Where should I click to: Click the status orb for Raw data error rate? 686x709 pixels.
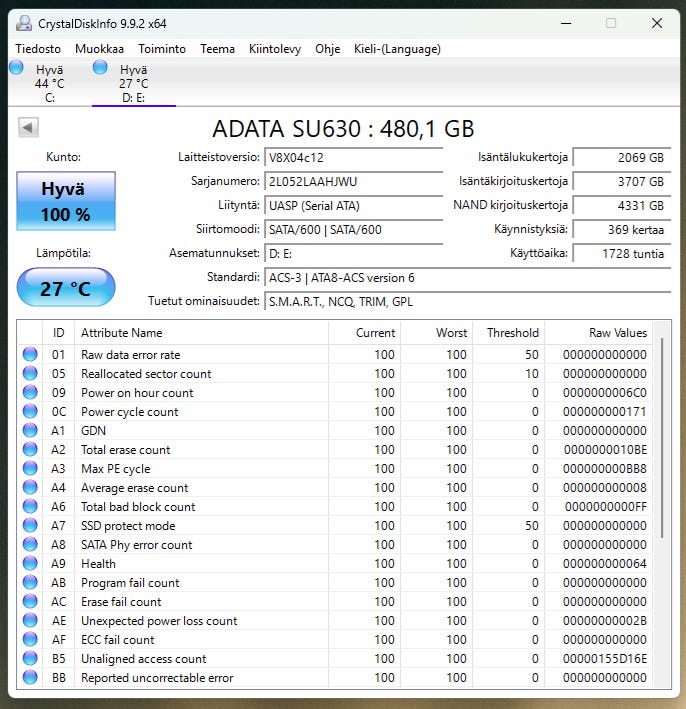(30, 354)
